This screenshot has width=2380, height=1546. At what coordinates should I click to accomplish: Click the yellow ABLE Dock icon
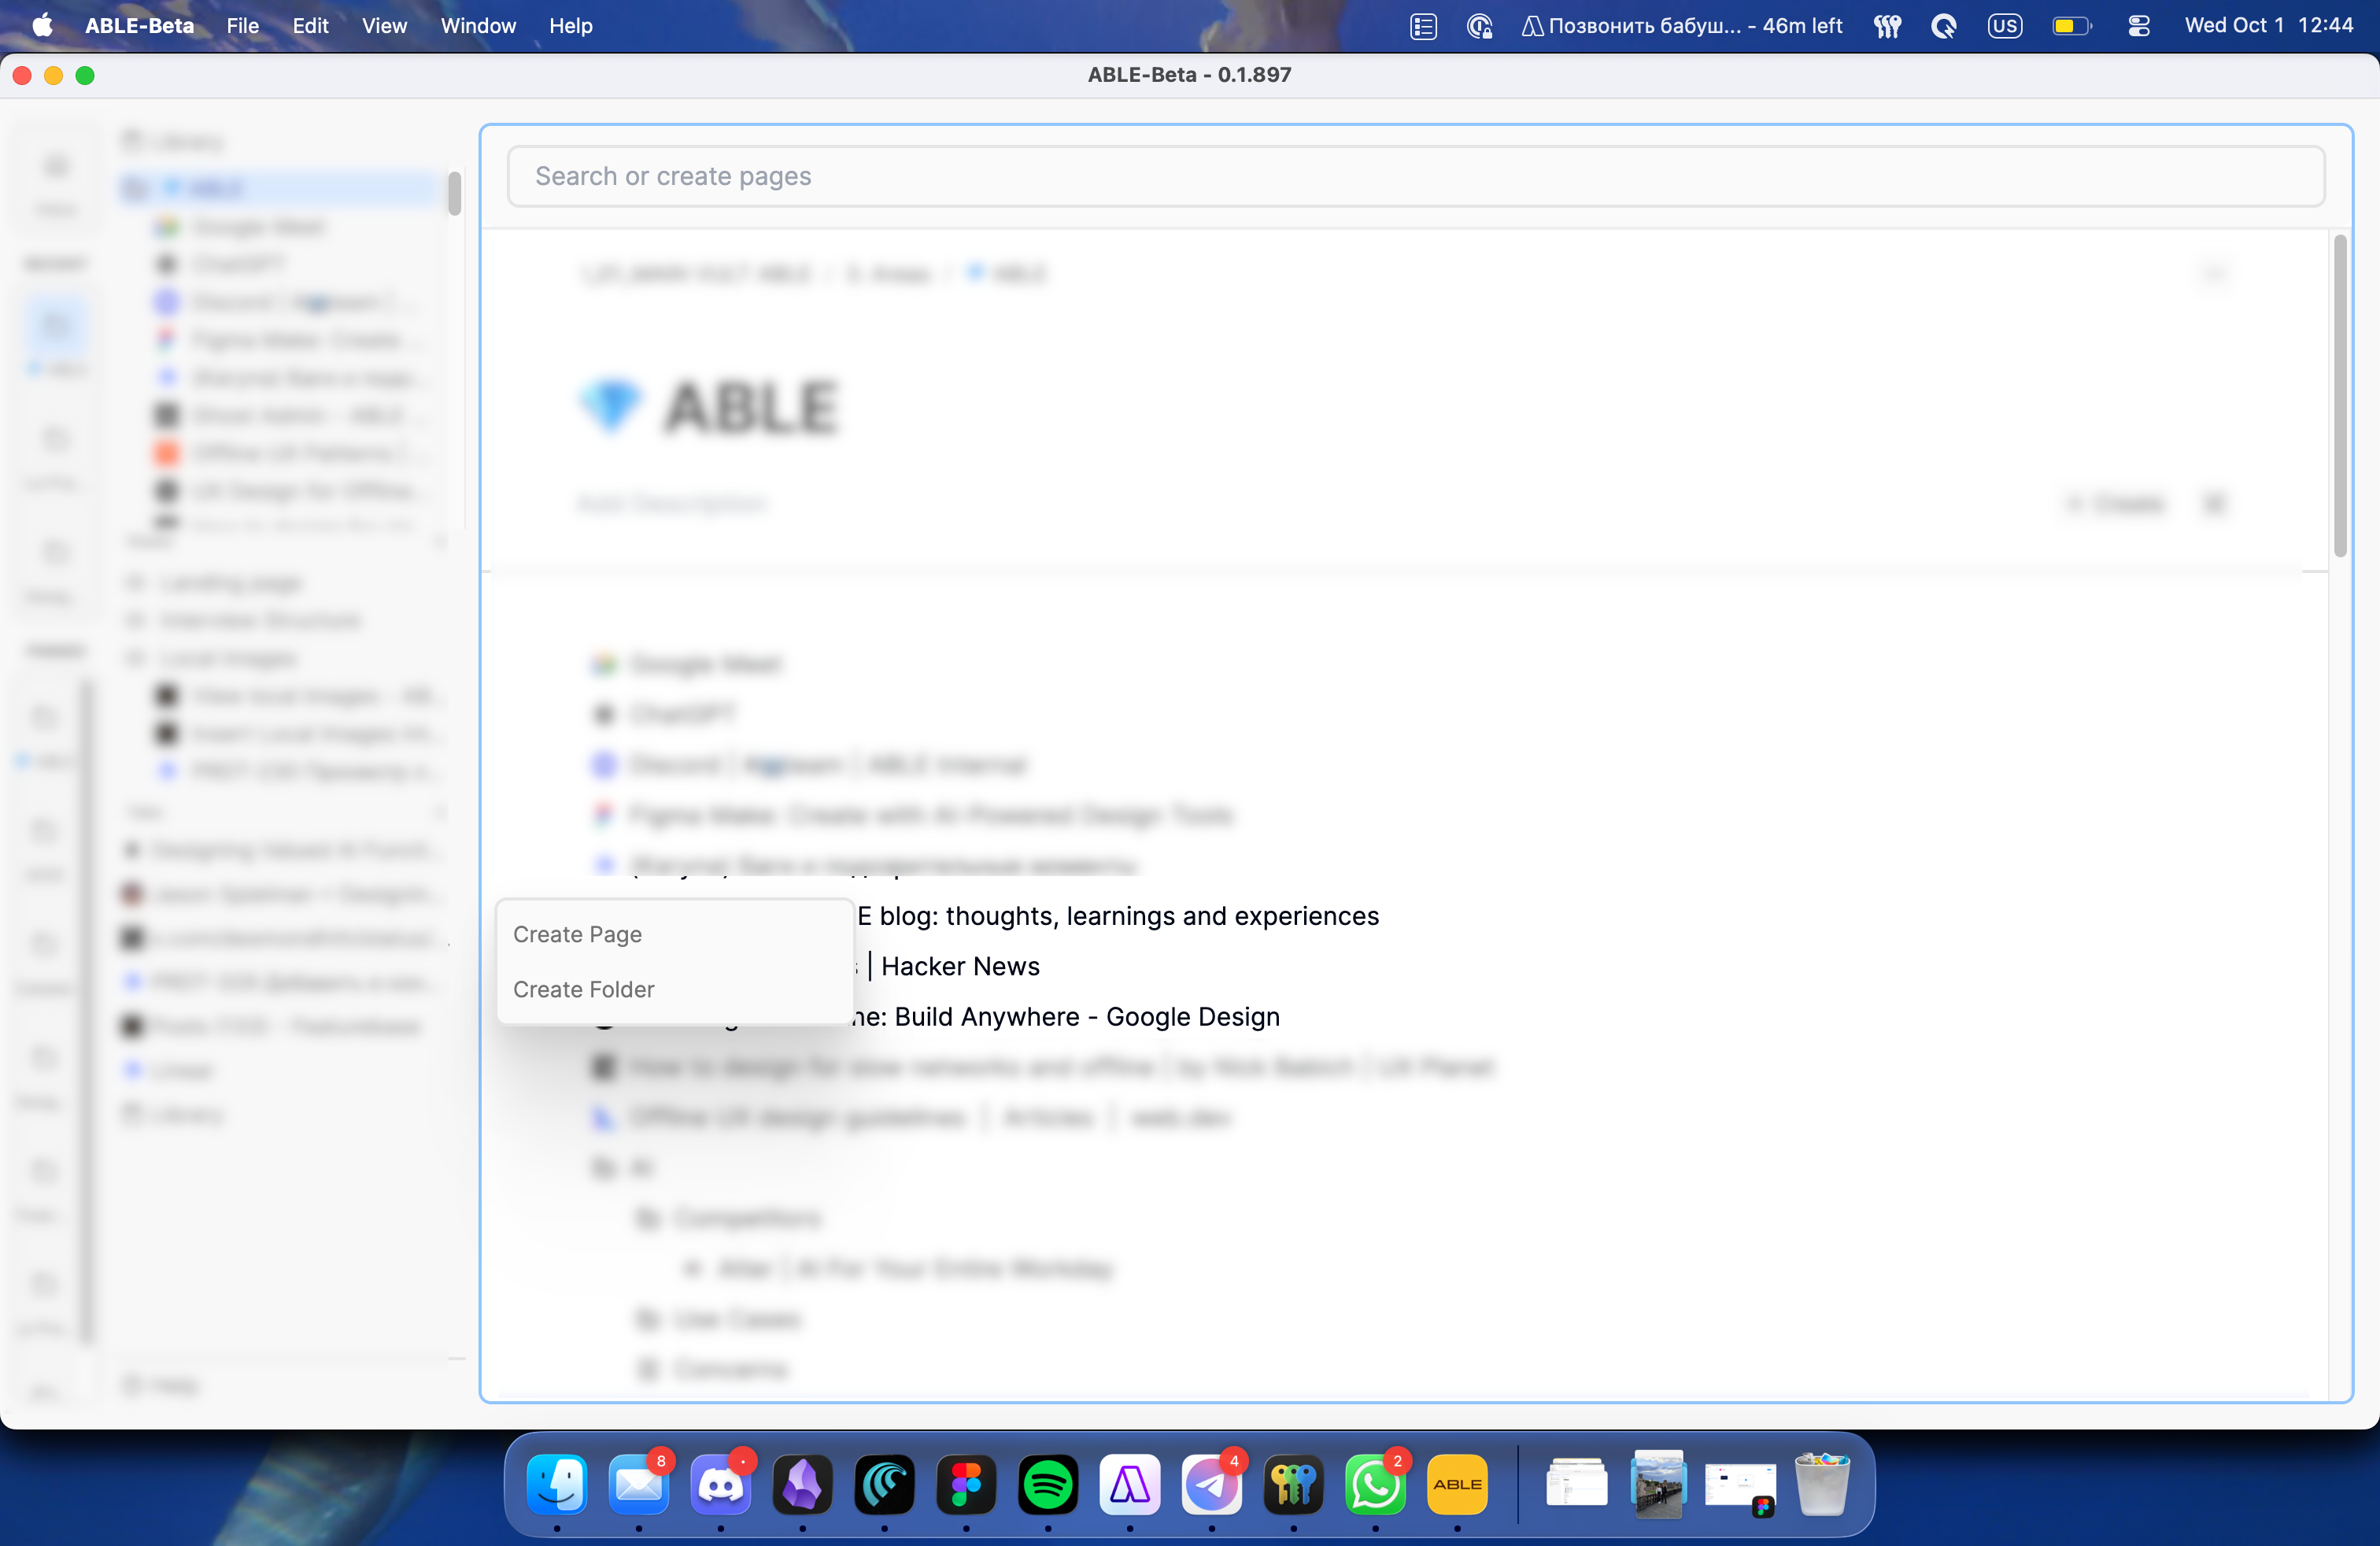1458,1483
